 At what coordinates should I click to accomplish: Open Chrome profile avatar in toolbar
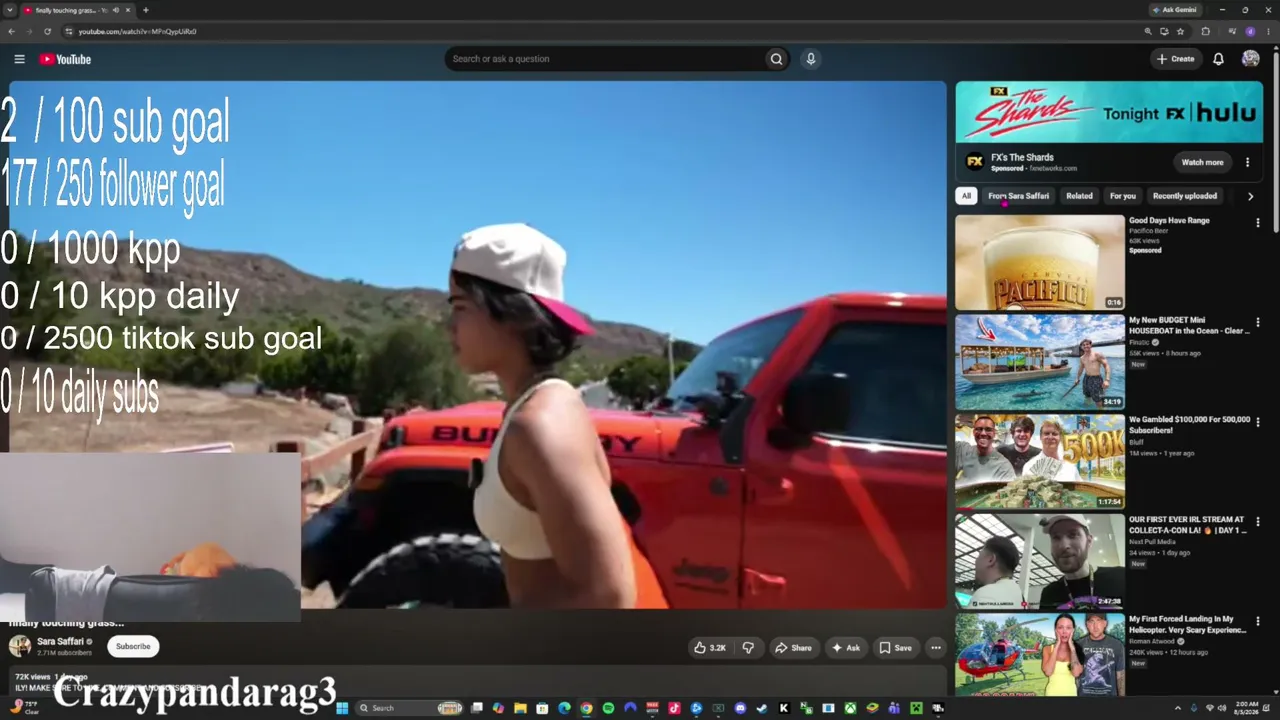tap(1250, 31)
